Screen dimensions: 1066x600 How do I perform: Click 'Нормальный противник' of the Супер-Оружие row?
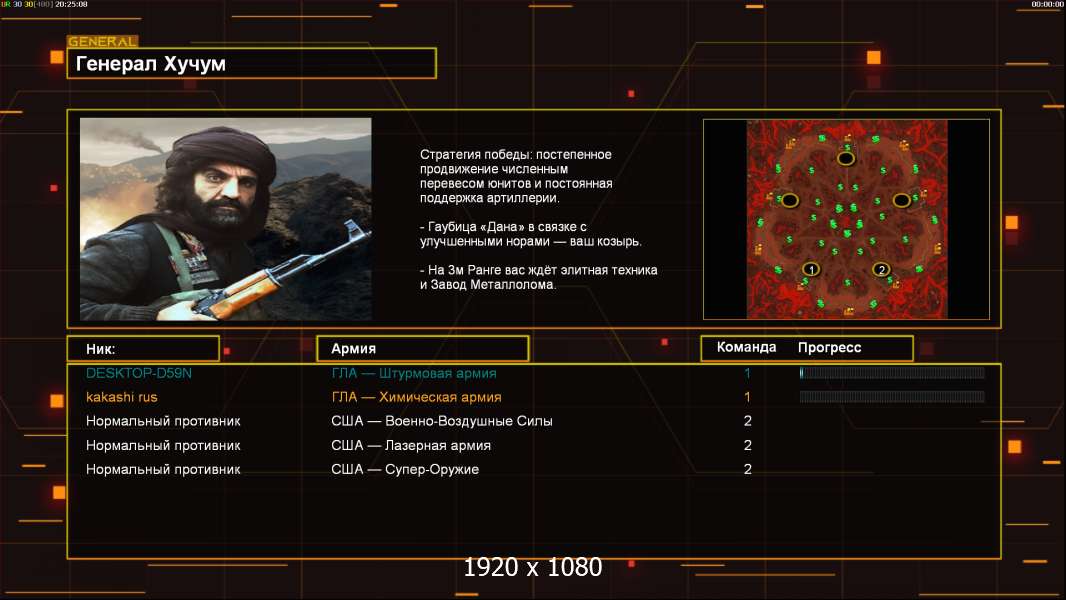tap(163, 470)
